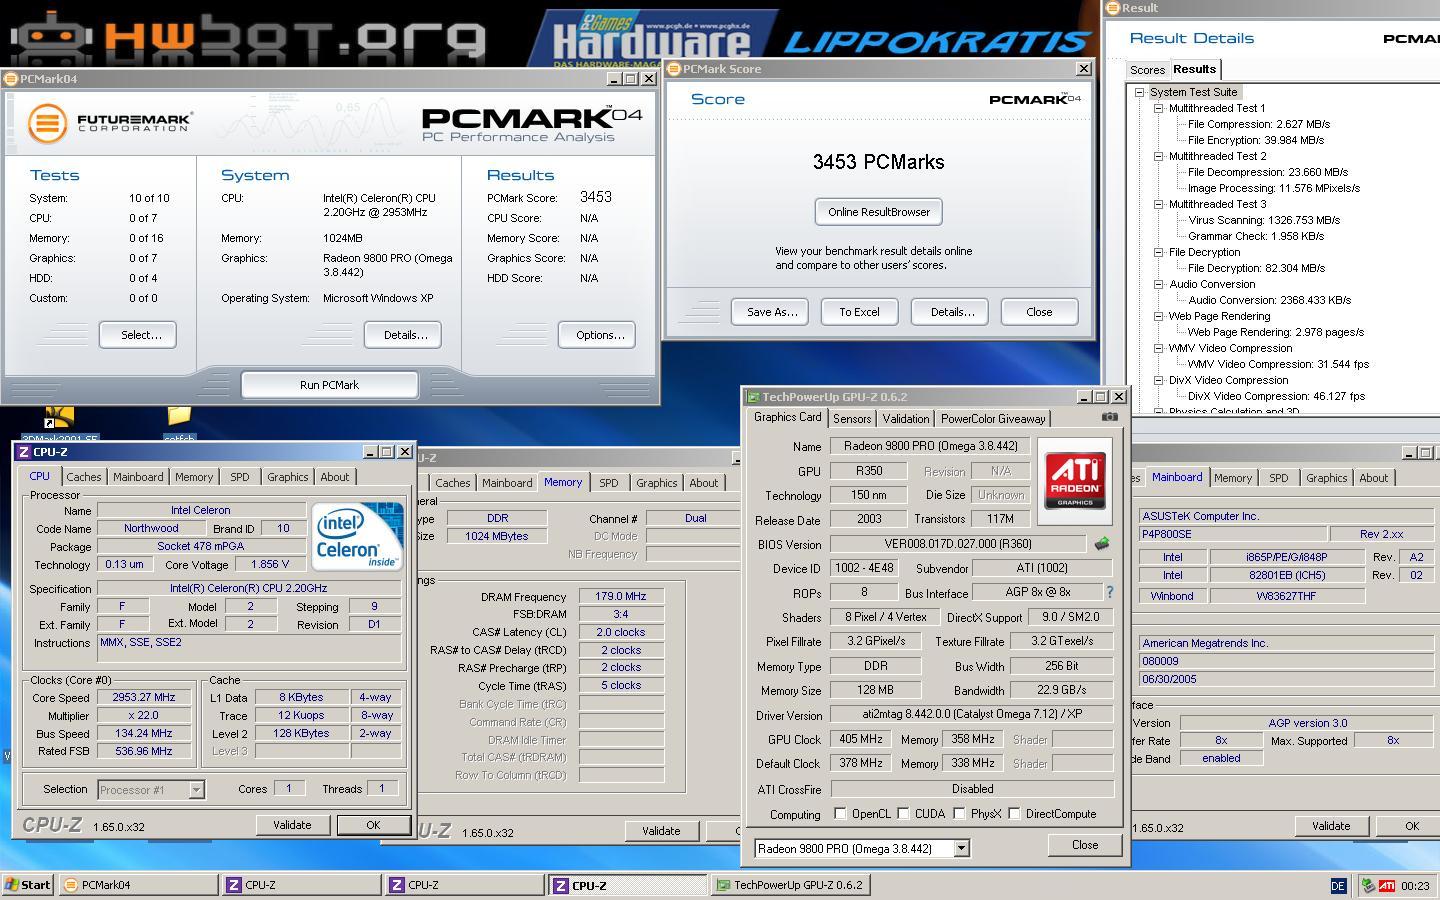1440x900 pixels.
Task: Switch to Scores tab in Result window
Action: coord(1147,70)
